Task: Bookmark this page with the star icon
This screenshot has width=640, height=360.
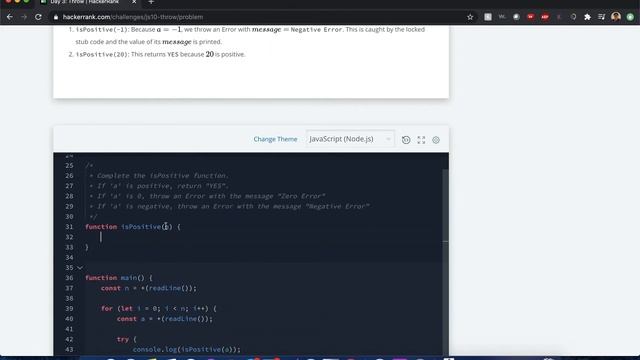Action: (470, 17)
